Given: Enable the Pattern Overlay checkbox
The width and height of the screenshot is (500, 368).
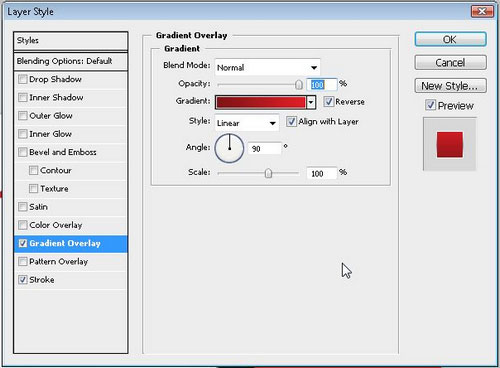Looking at the screenshot, I should pos(23,261).
